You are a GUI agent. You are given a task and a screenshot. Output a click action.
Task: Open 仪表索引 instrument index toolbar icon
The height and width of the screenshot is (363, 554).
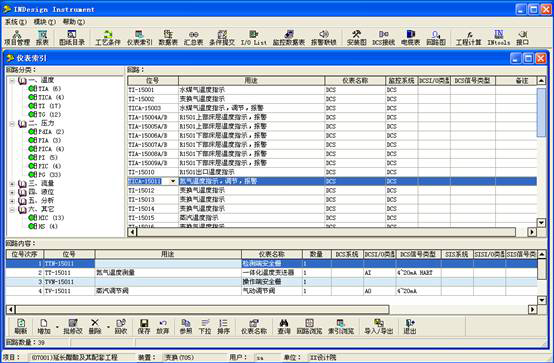click(x=139, y=38)
